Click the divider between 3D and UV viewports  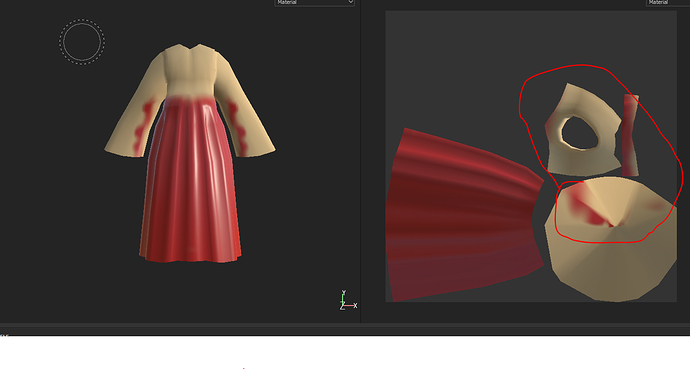[x=360, y=163]
